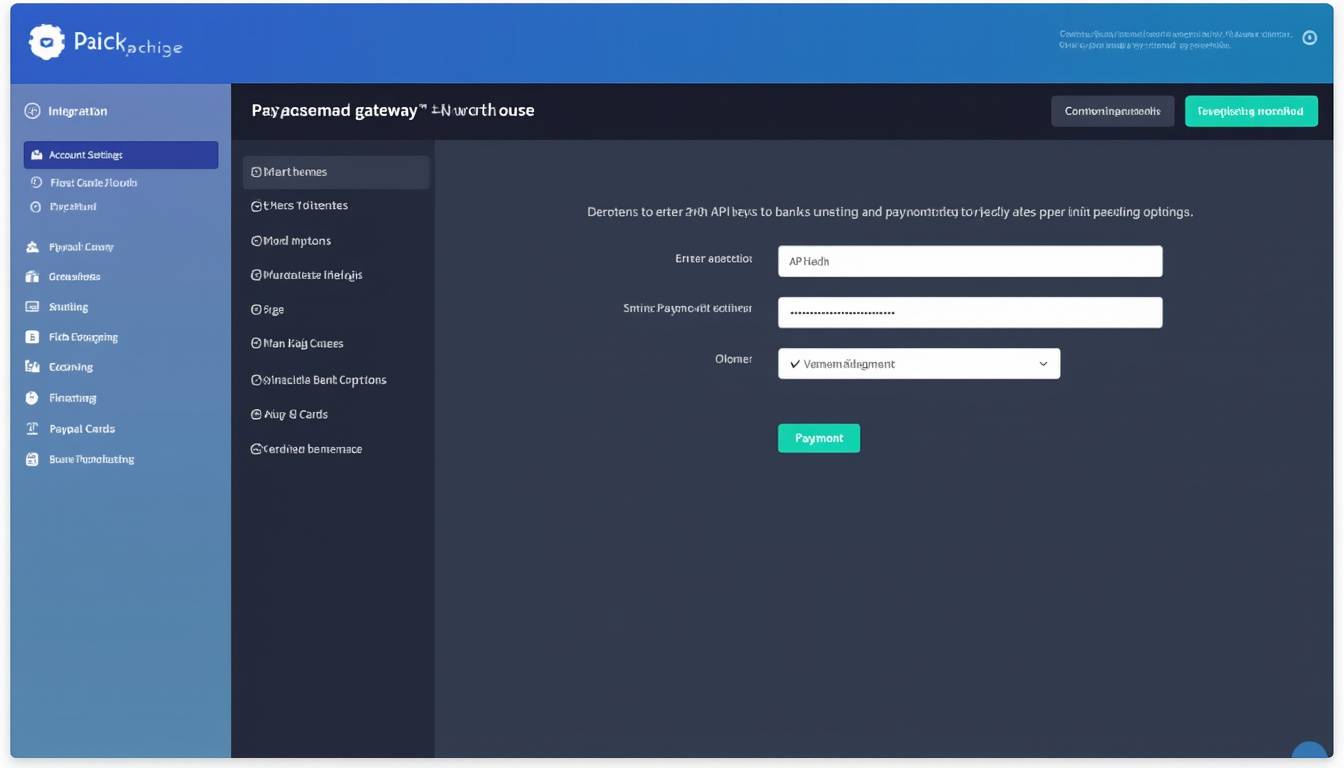Click the green Payment button
This screenshot has width=1344, height=768.
tap(818, 437)
